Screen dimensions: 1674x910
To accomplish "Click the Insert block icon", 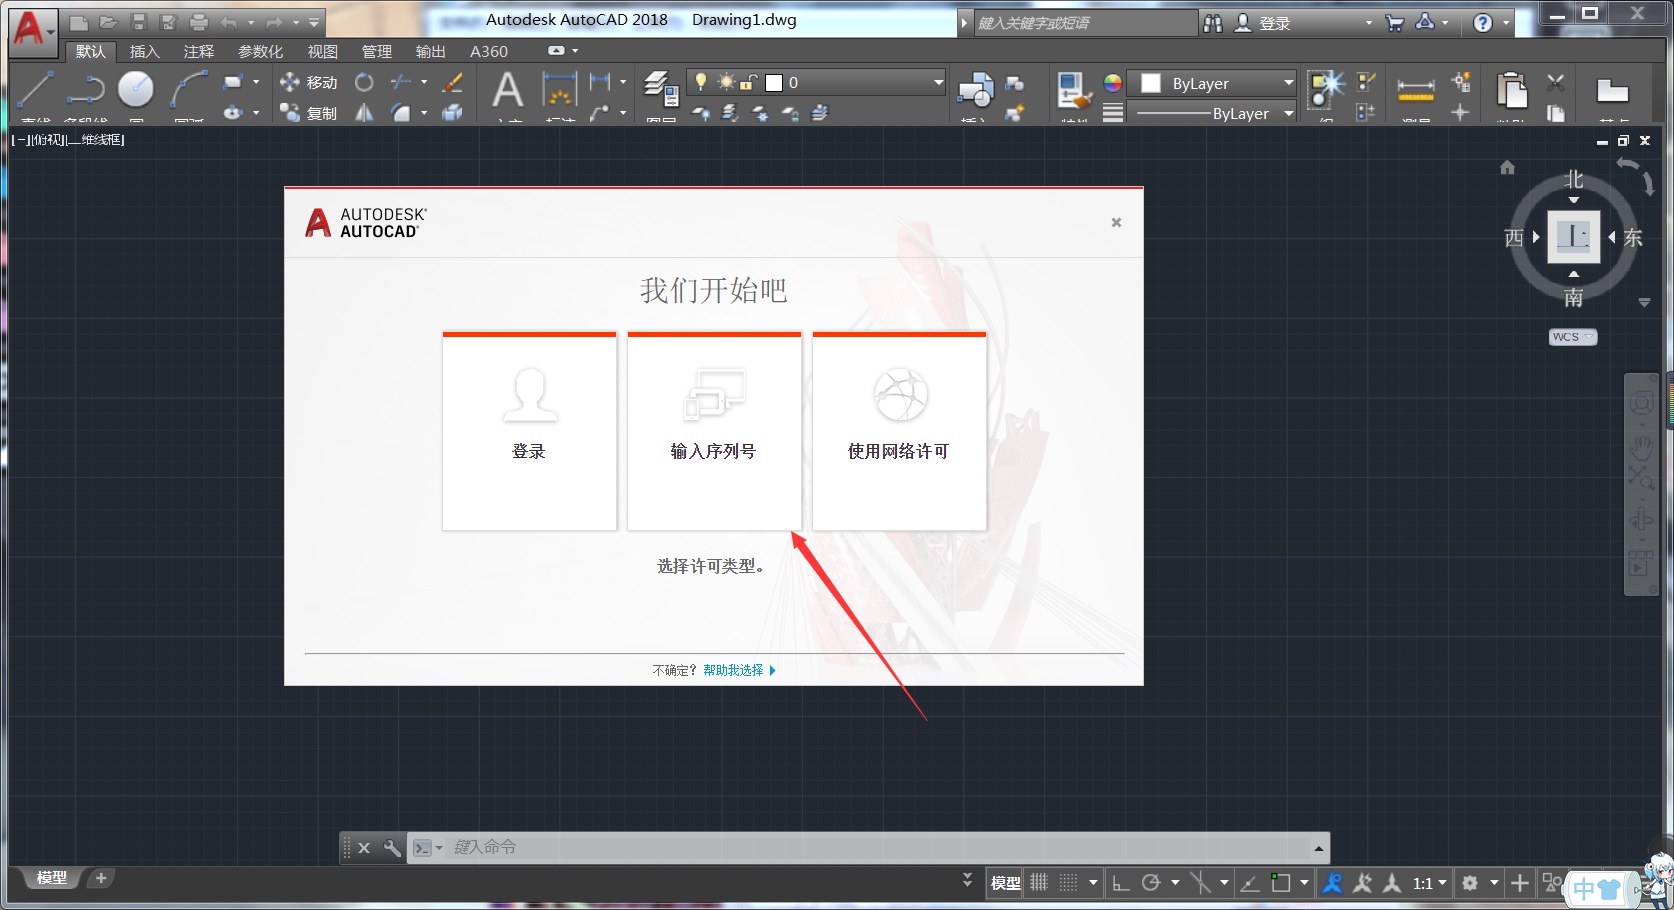I will (975, 90).
